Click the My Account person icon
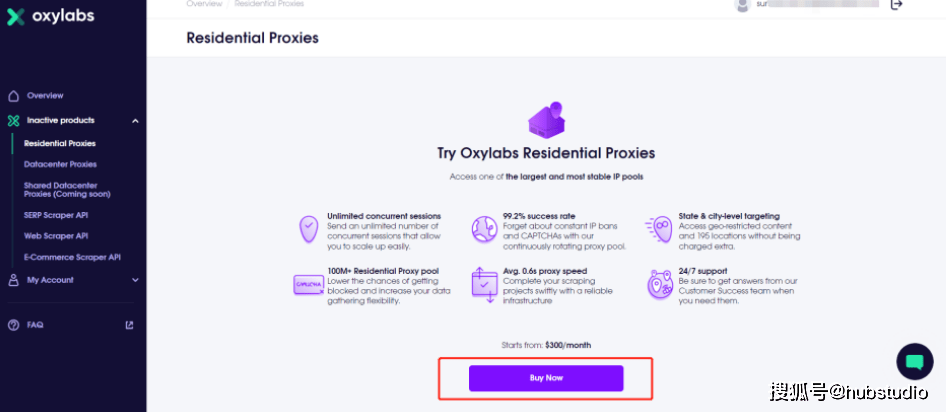This screenshot has width=948, height=412. [13, 280]
